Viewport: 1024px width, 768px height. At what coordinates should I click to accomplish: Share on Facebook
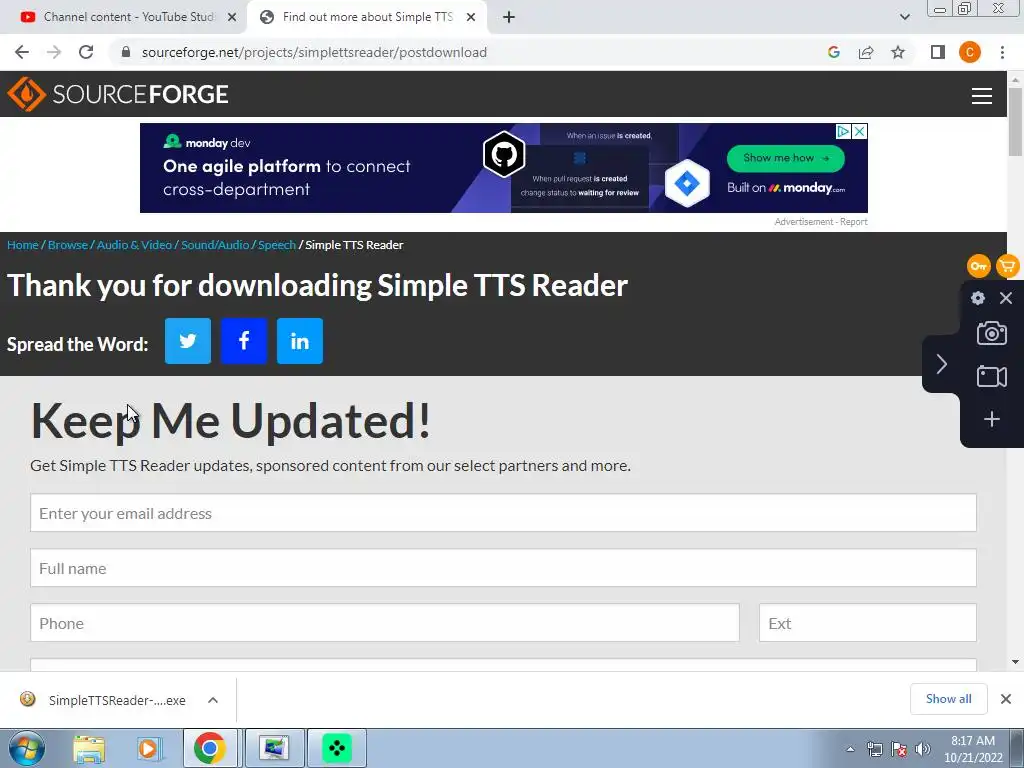[244, 341]
